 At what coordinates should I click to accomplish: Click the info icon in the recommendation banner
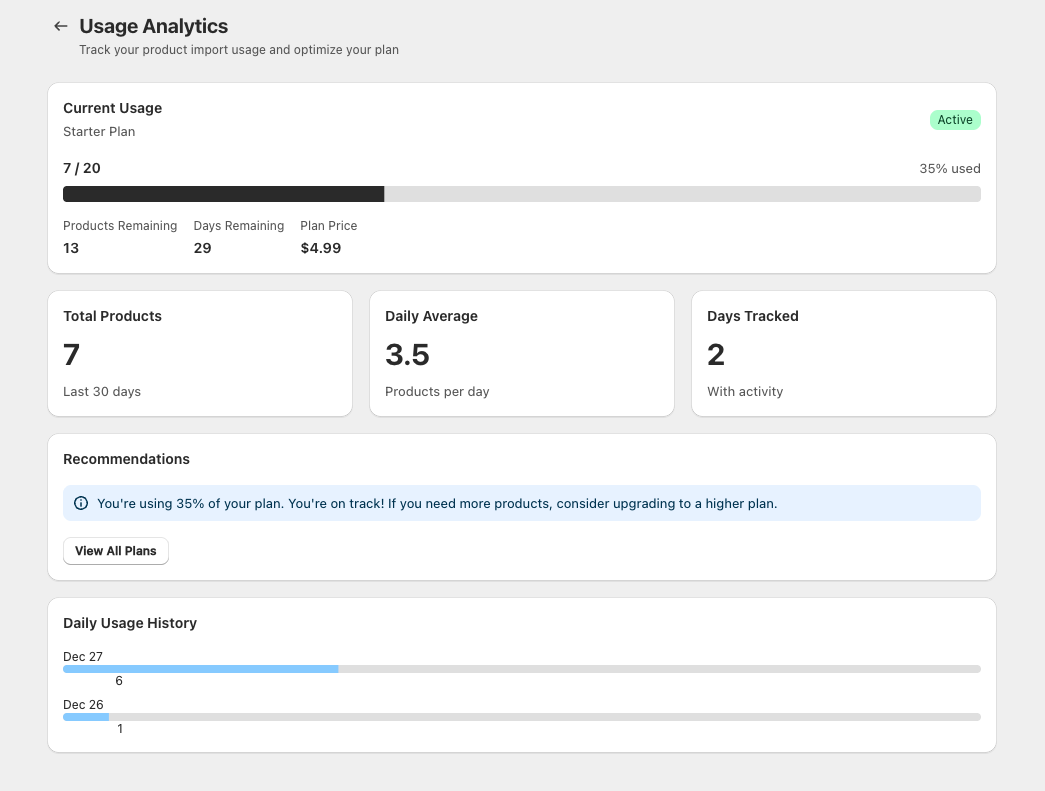click(x=81, y=503)
